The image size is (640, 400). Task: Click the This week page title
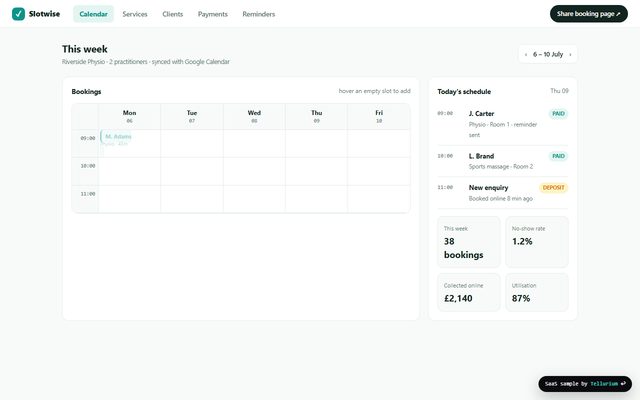pyautogui.click(x=84, y=49)
